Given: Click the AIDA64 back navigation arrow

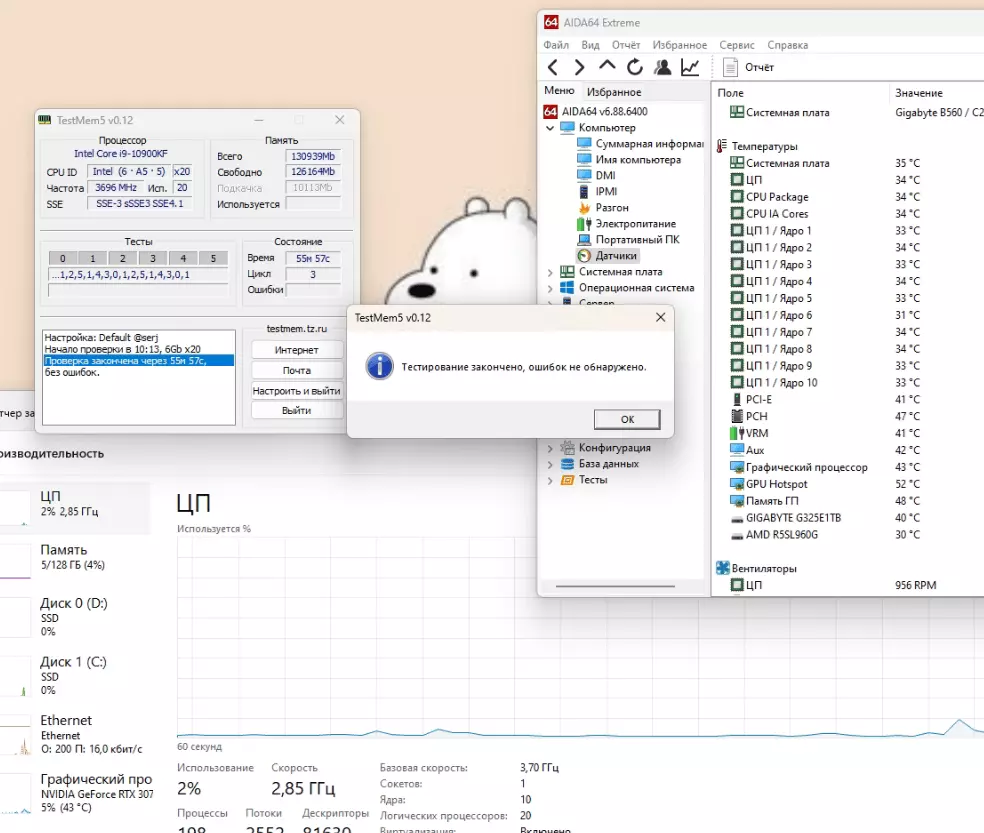Looking at the screenshot, I should coord(553,67).
